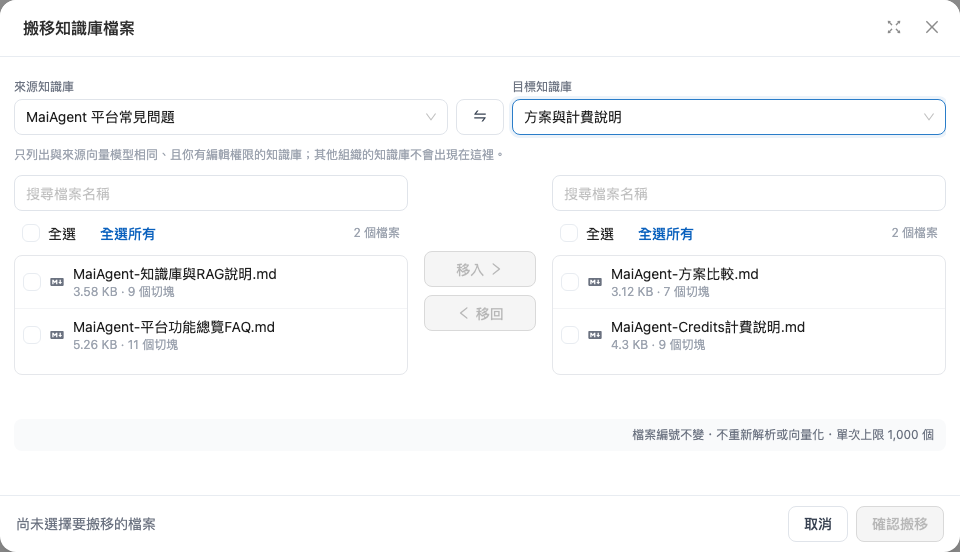Image resolution: width=960 pixels, height=552 pixels.
Task: Click the swap source and target icon
Action: pos(479,117)
